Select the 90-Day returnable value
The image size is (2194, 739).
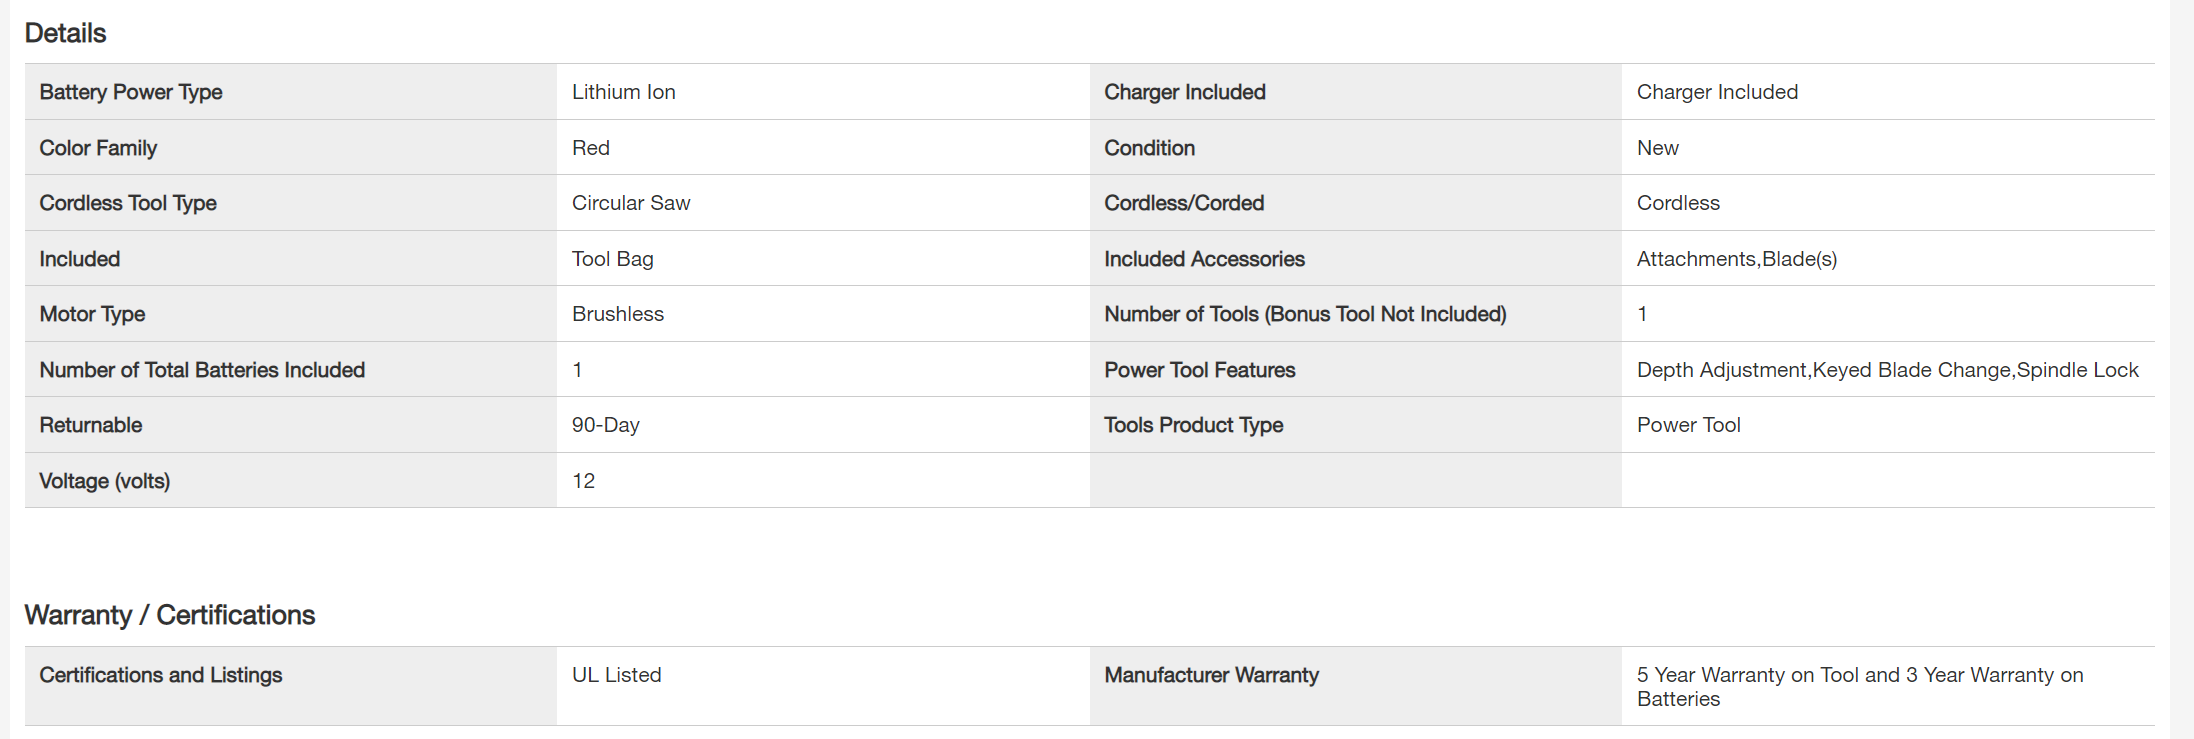605,425
